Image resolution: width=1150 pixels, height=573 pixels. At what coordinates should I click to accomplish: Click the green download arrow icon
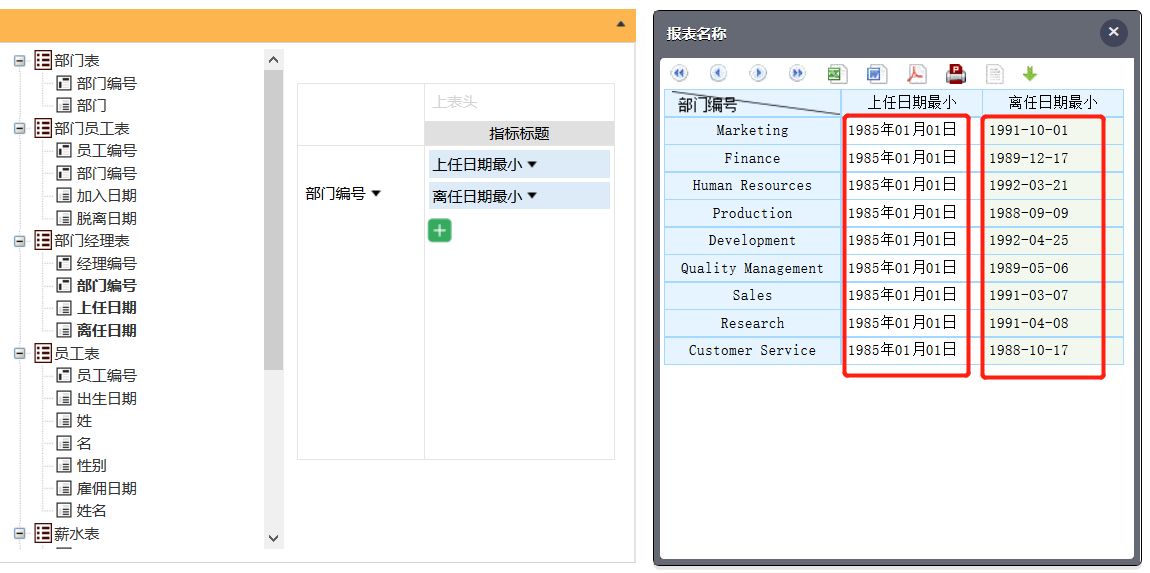point(1030,73)
